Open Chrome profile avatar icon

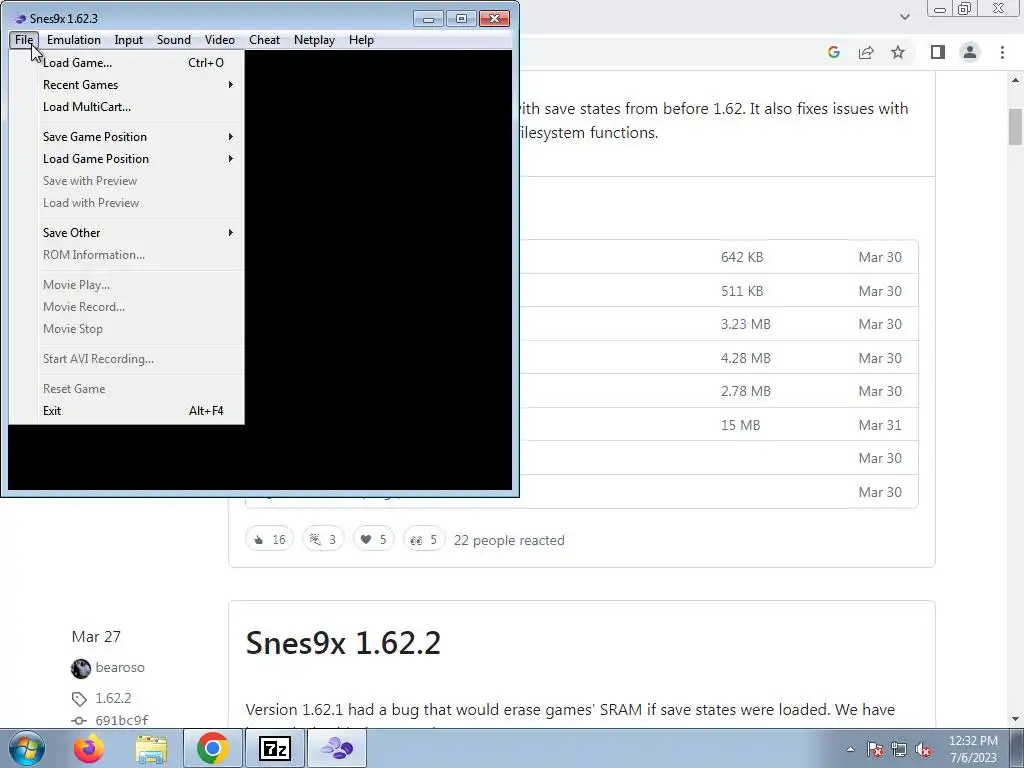(x=970, y=52)
